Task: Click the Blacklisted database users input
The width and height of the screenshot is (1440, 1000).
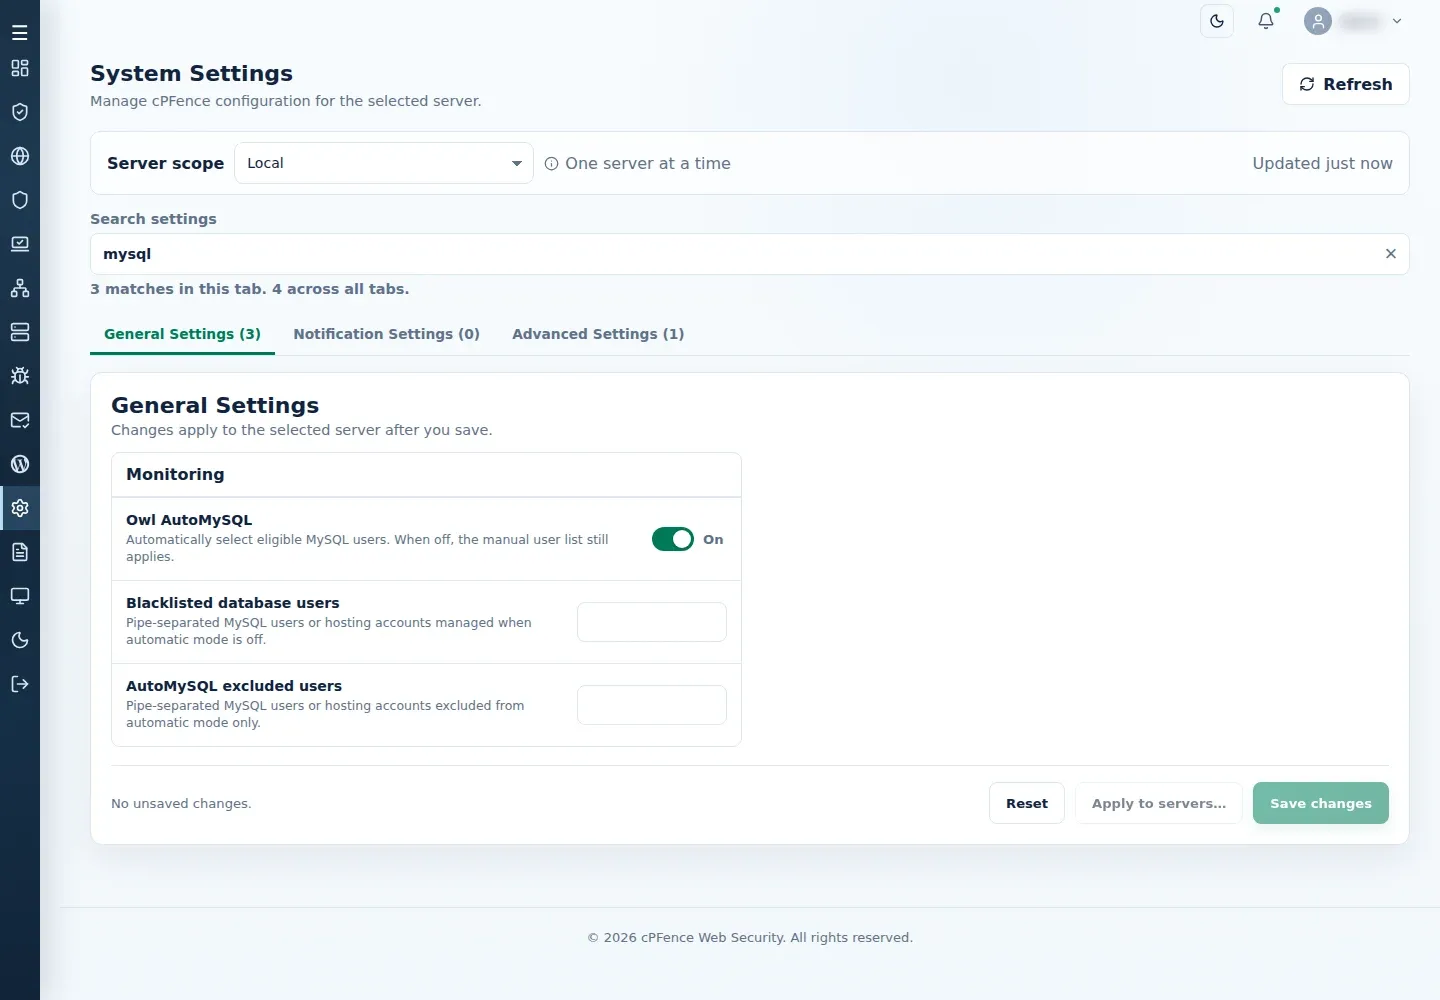Action: [652, 622]
